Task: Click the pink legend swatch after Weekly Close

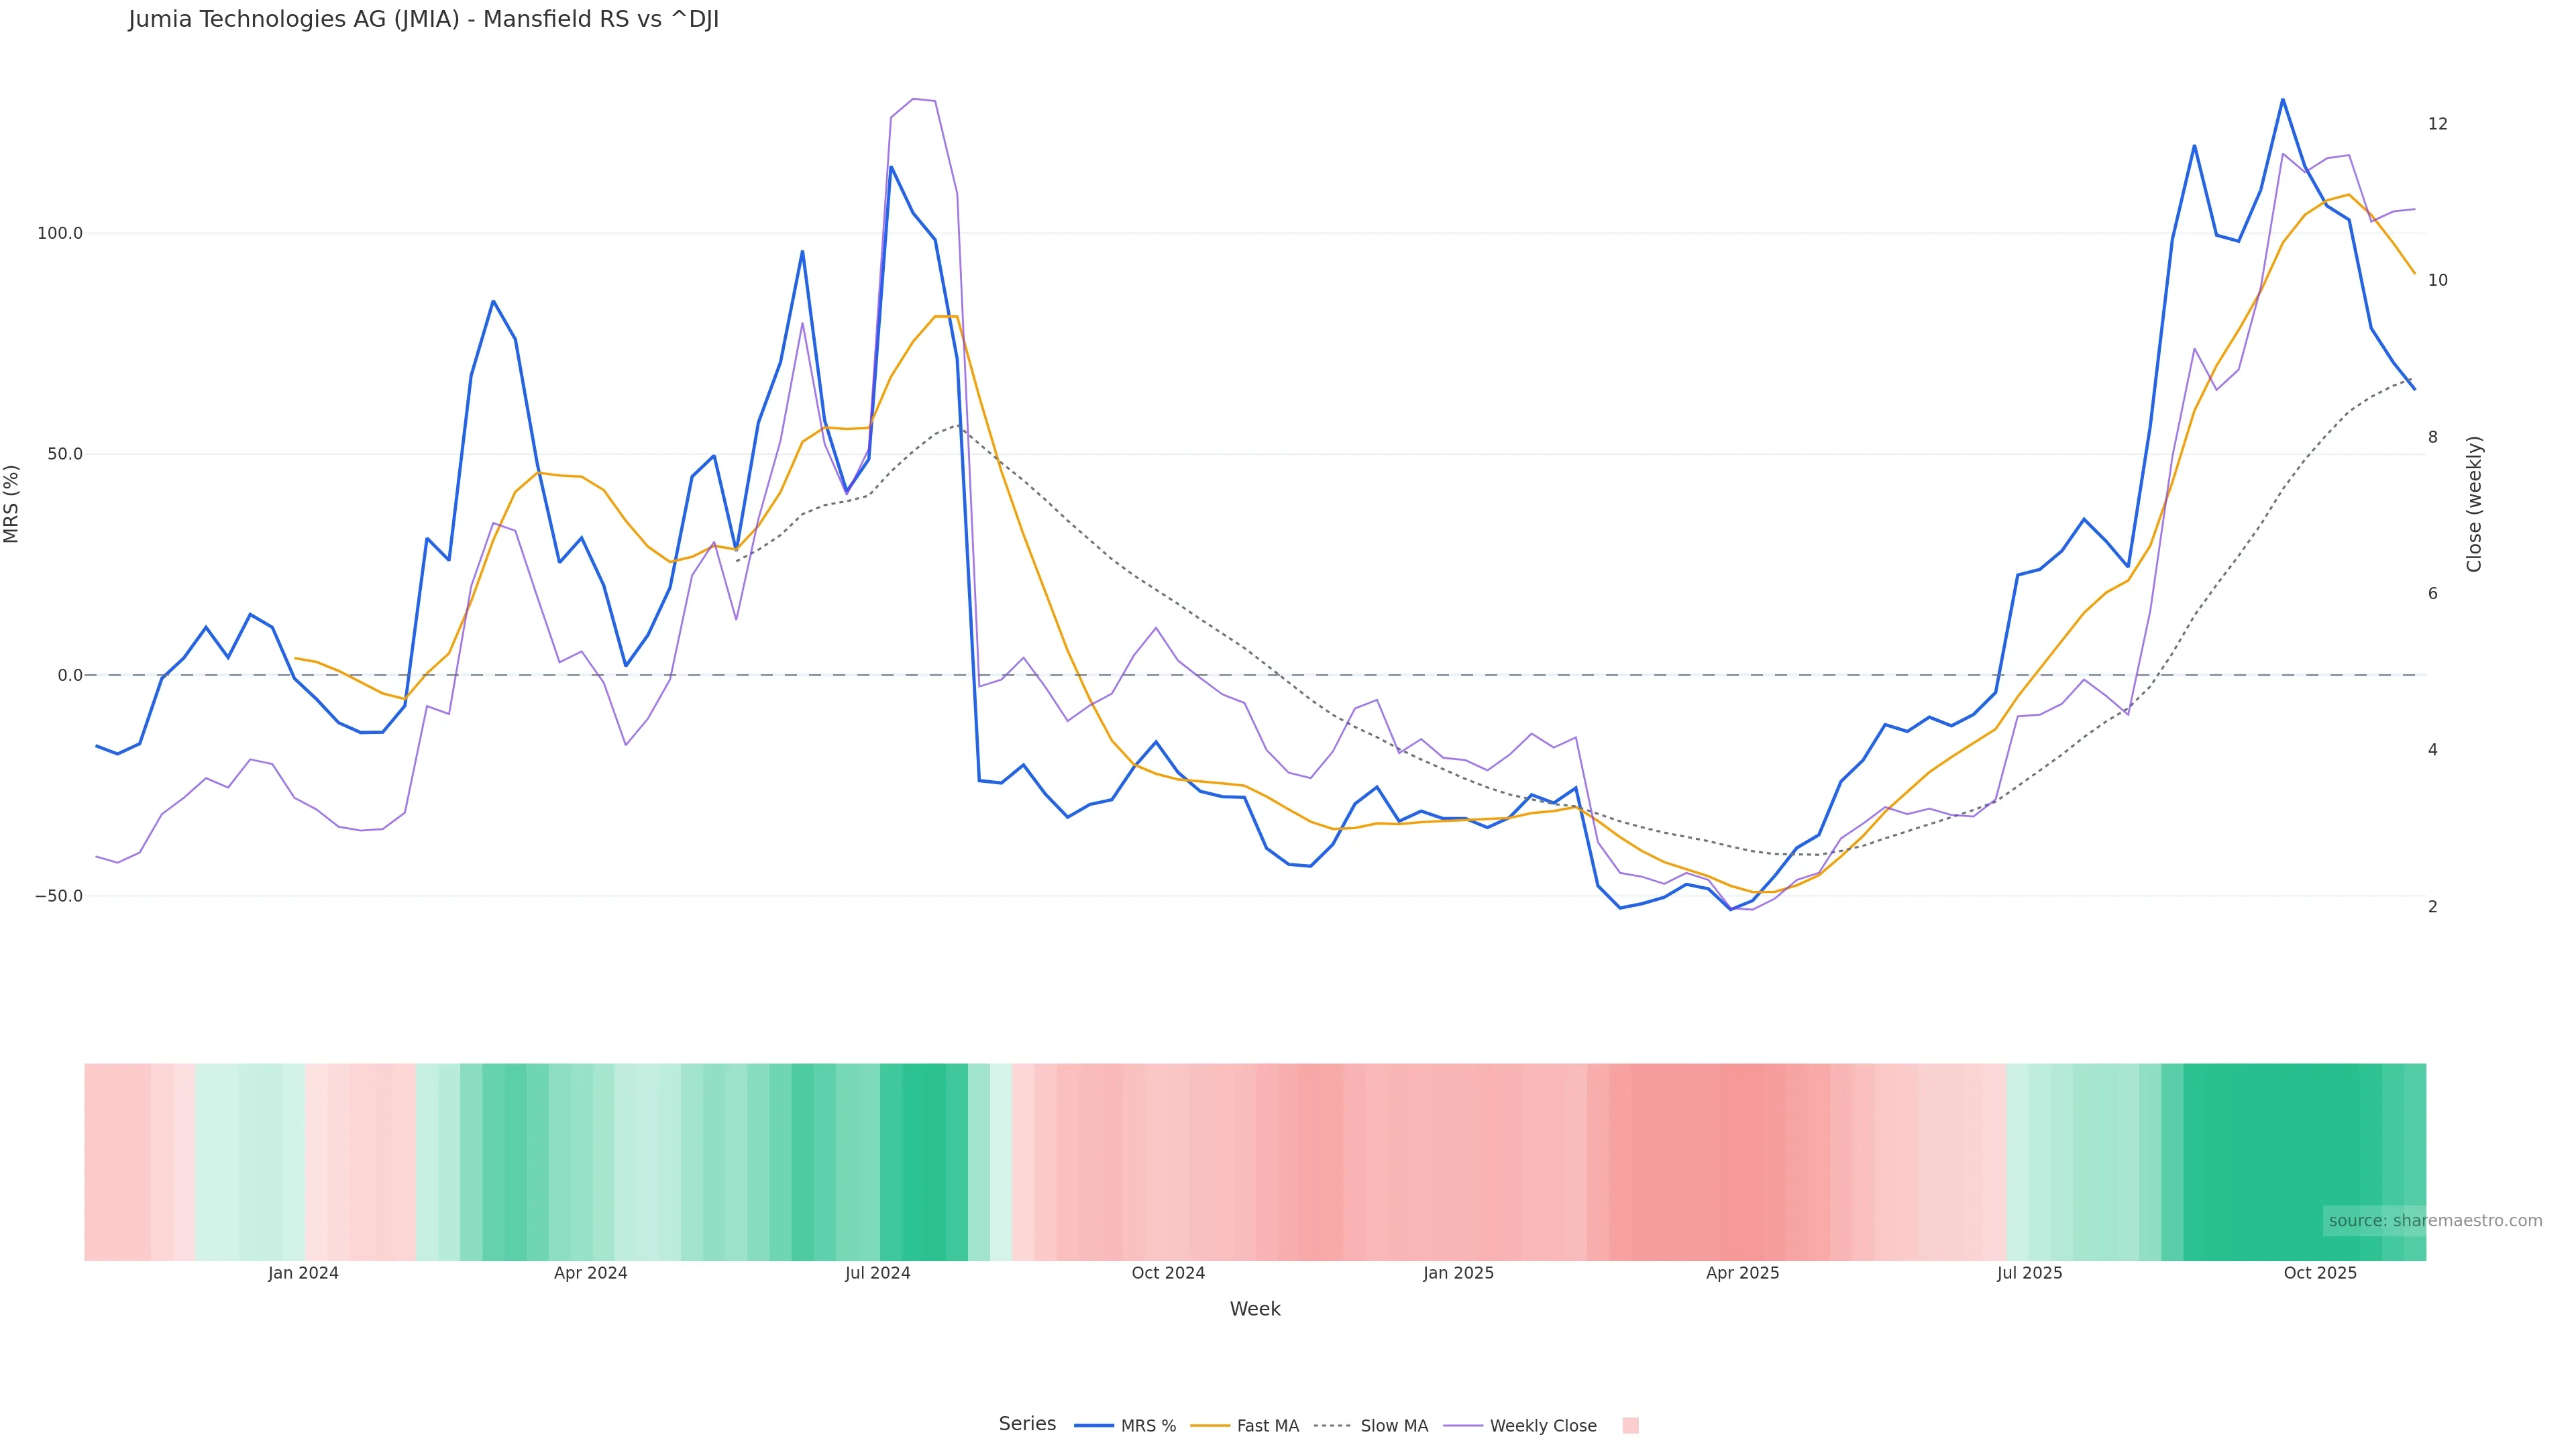Action: 1630,1426
